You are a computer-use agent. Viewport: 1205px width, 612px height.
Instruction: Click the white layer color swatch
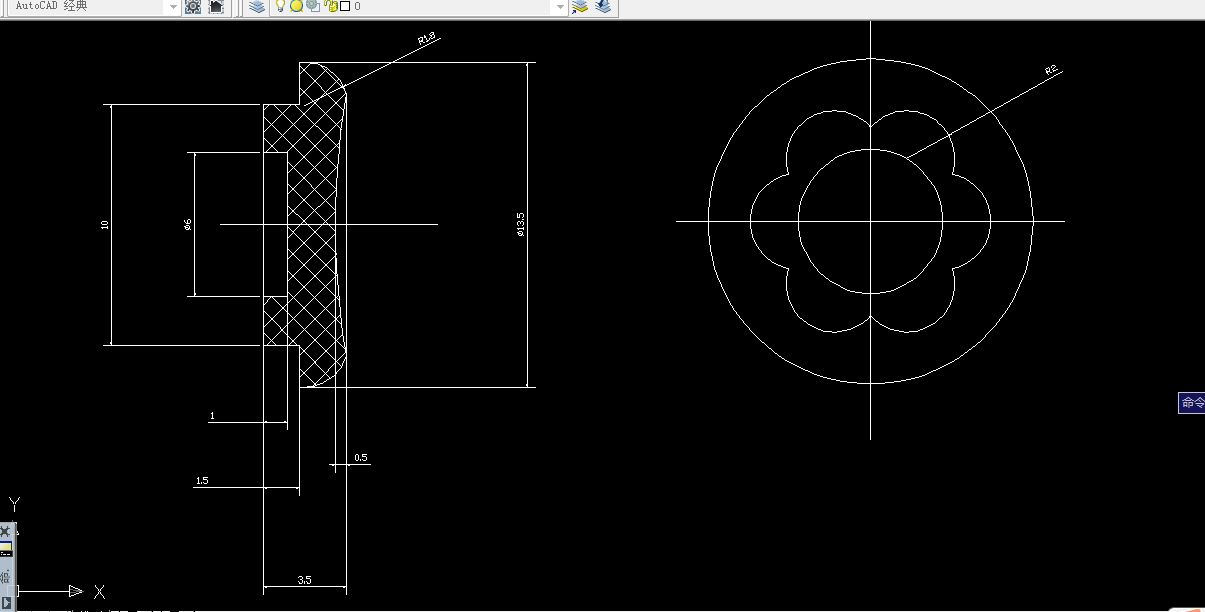point(345,6)
